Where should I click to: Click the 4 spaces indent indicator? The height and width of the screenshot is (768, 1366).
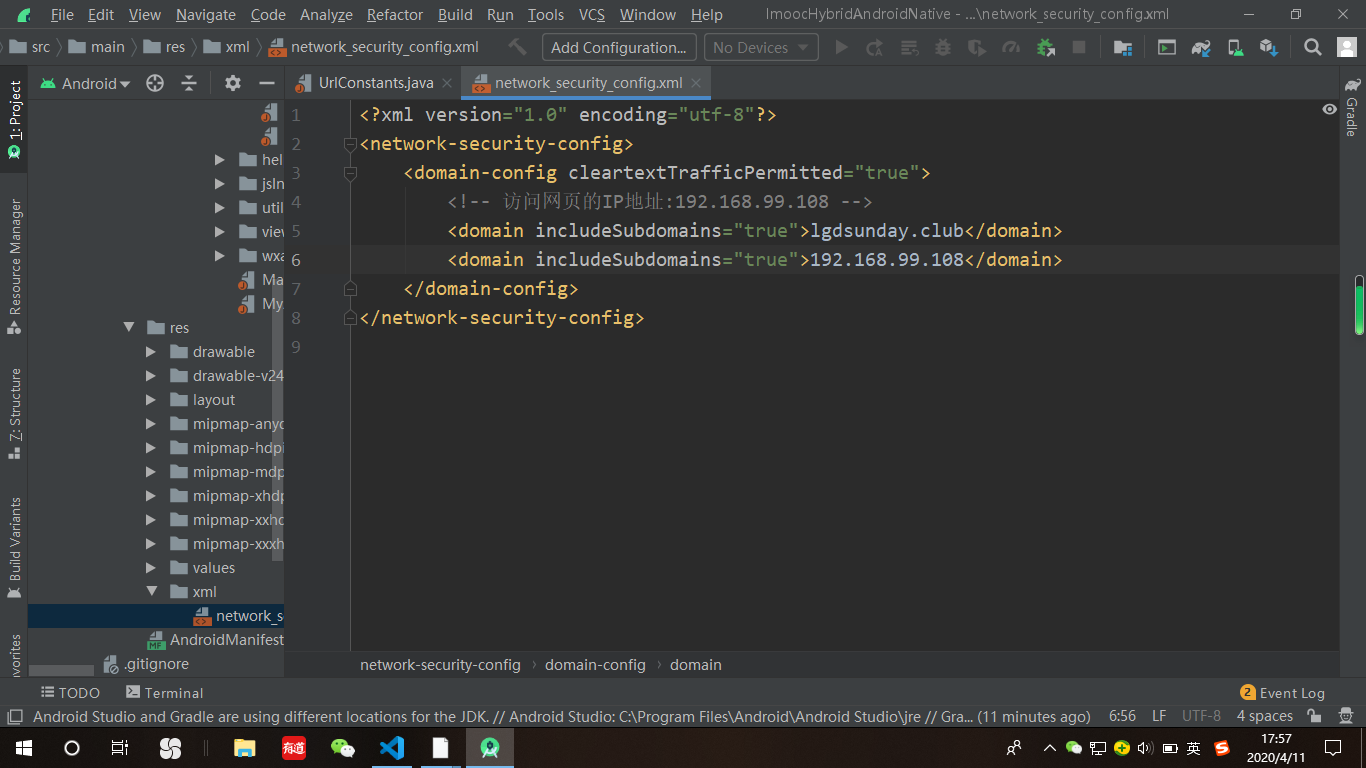(1264, 716)
